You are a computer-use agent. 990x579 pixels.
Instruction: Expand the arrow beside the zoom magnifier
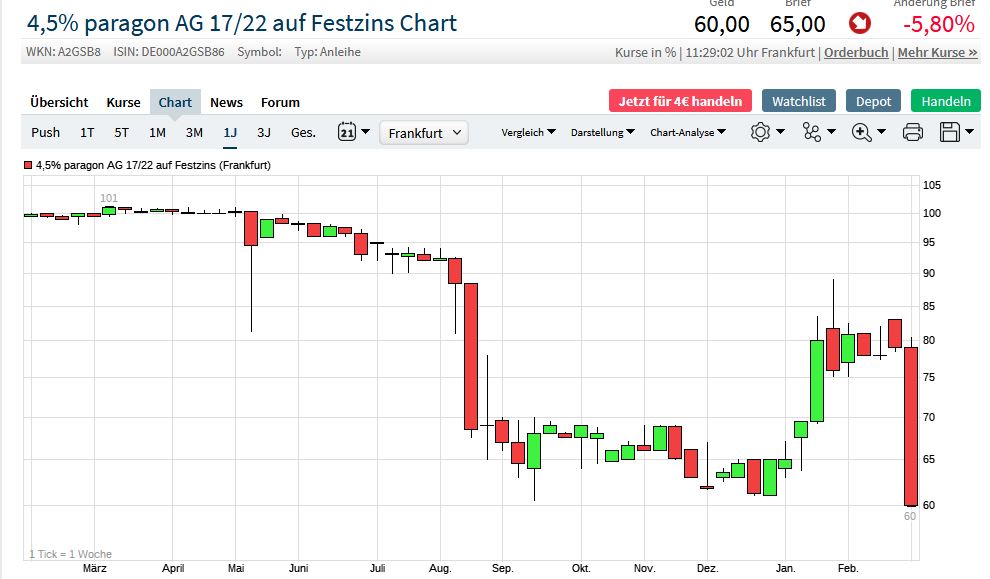(x=881, y=132)
